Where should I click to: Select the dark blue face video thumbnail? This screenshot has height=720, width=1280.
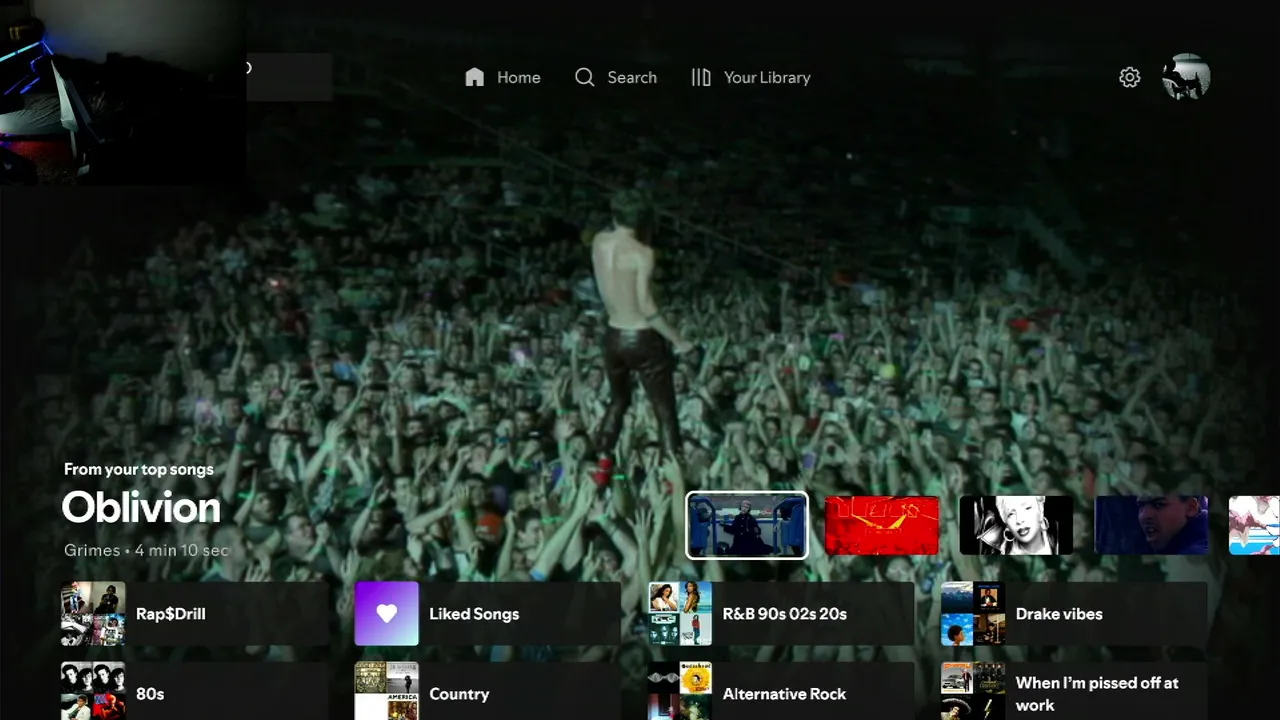(1152, 525)
